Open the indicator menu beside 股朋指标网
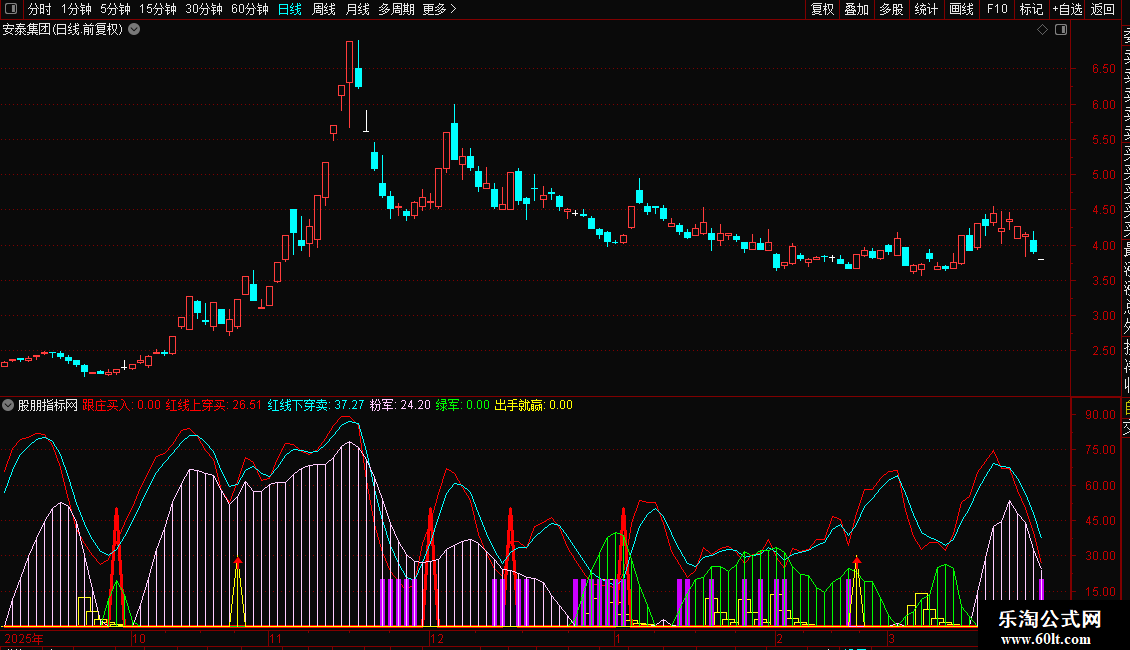The height and width of the screenshot is (650, 1130). 8,405
